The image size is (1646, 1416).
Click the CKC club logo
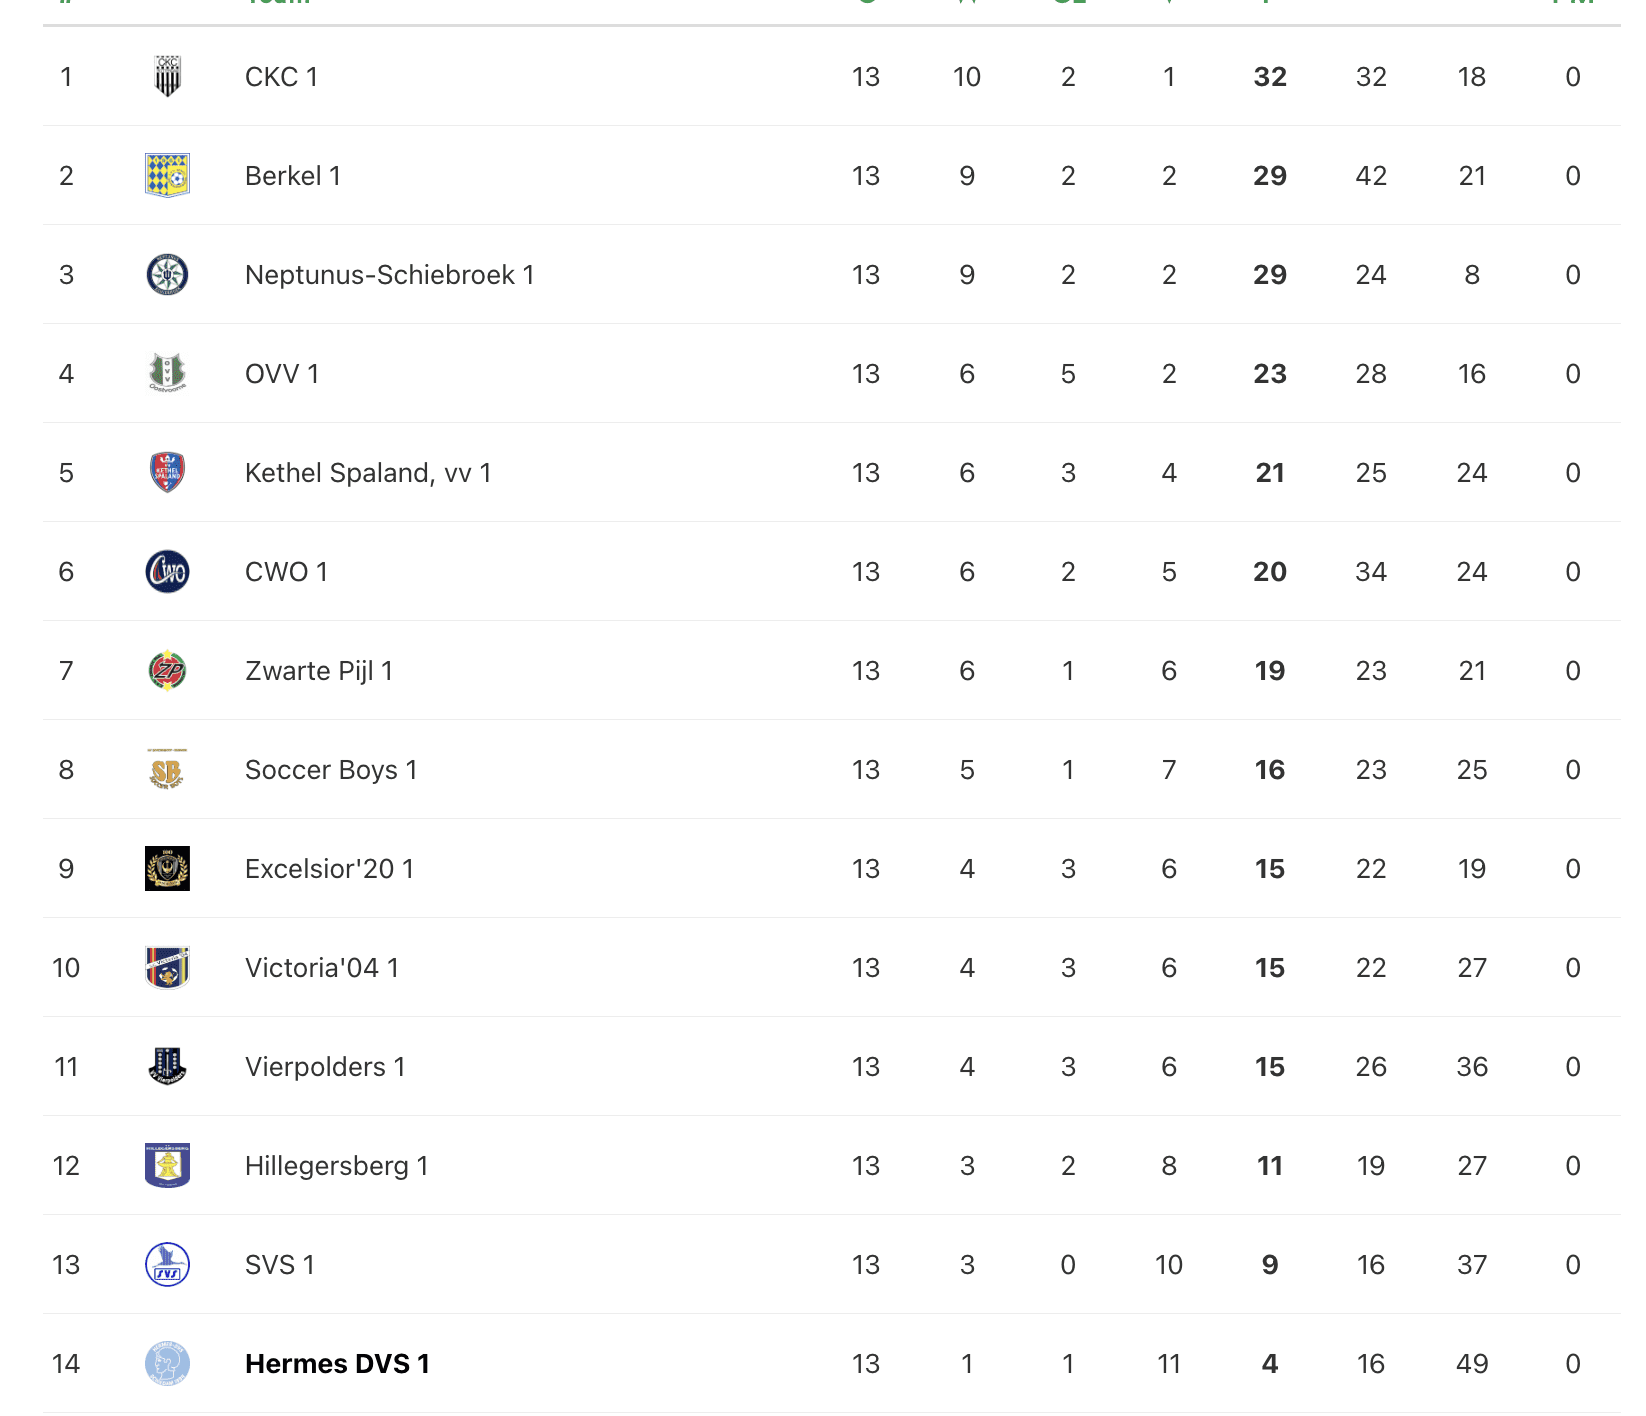click(x=167, y=77)
